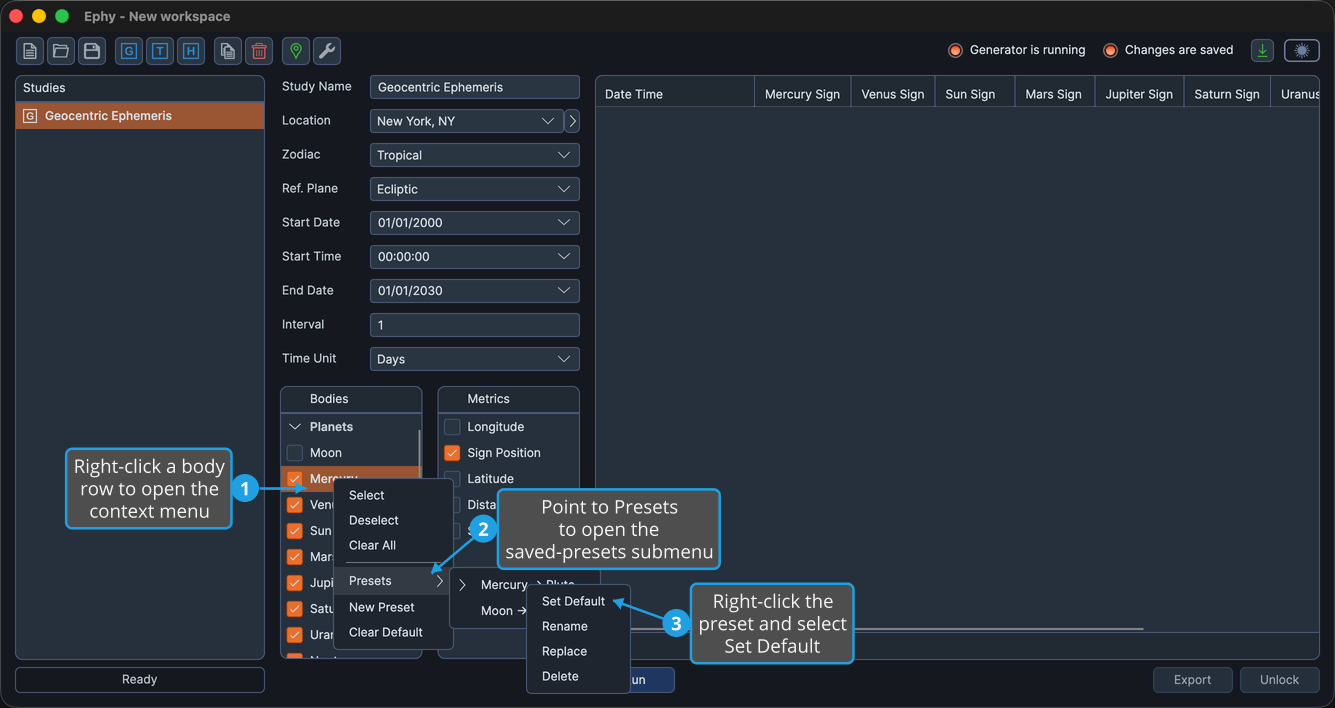Enable the Latitude metric checkbox
This screenshot has height=708, width=1335.
click(452, 479)
